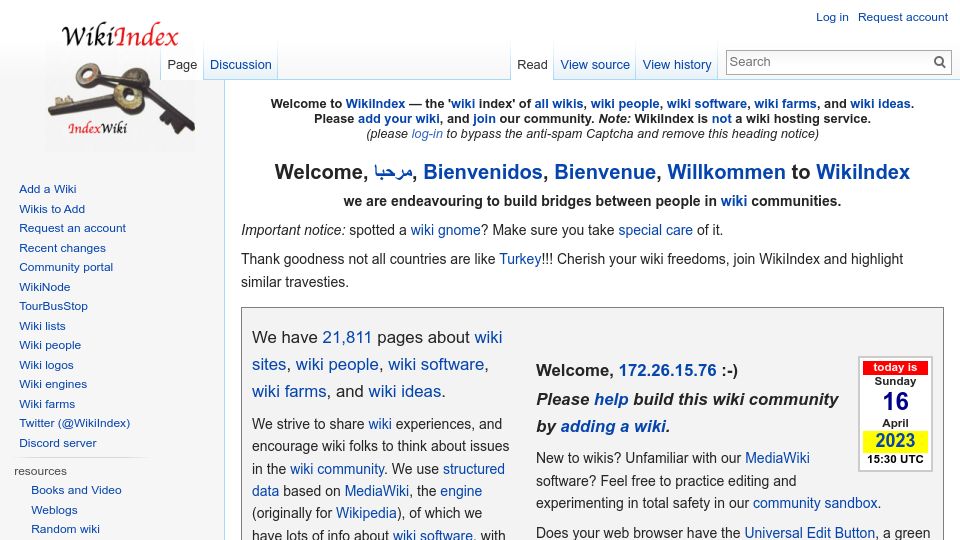The height and width of the screenshot is (540, 960).
Task: Click the Bienvenidos link
Action: tap(483, 172)
